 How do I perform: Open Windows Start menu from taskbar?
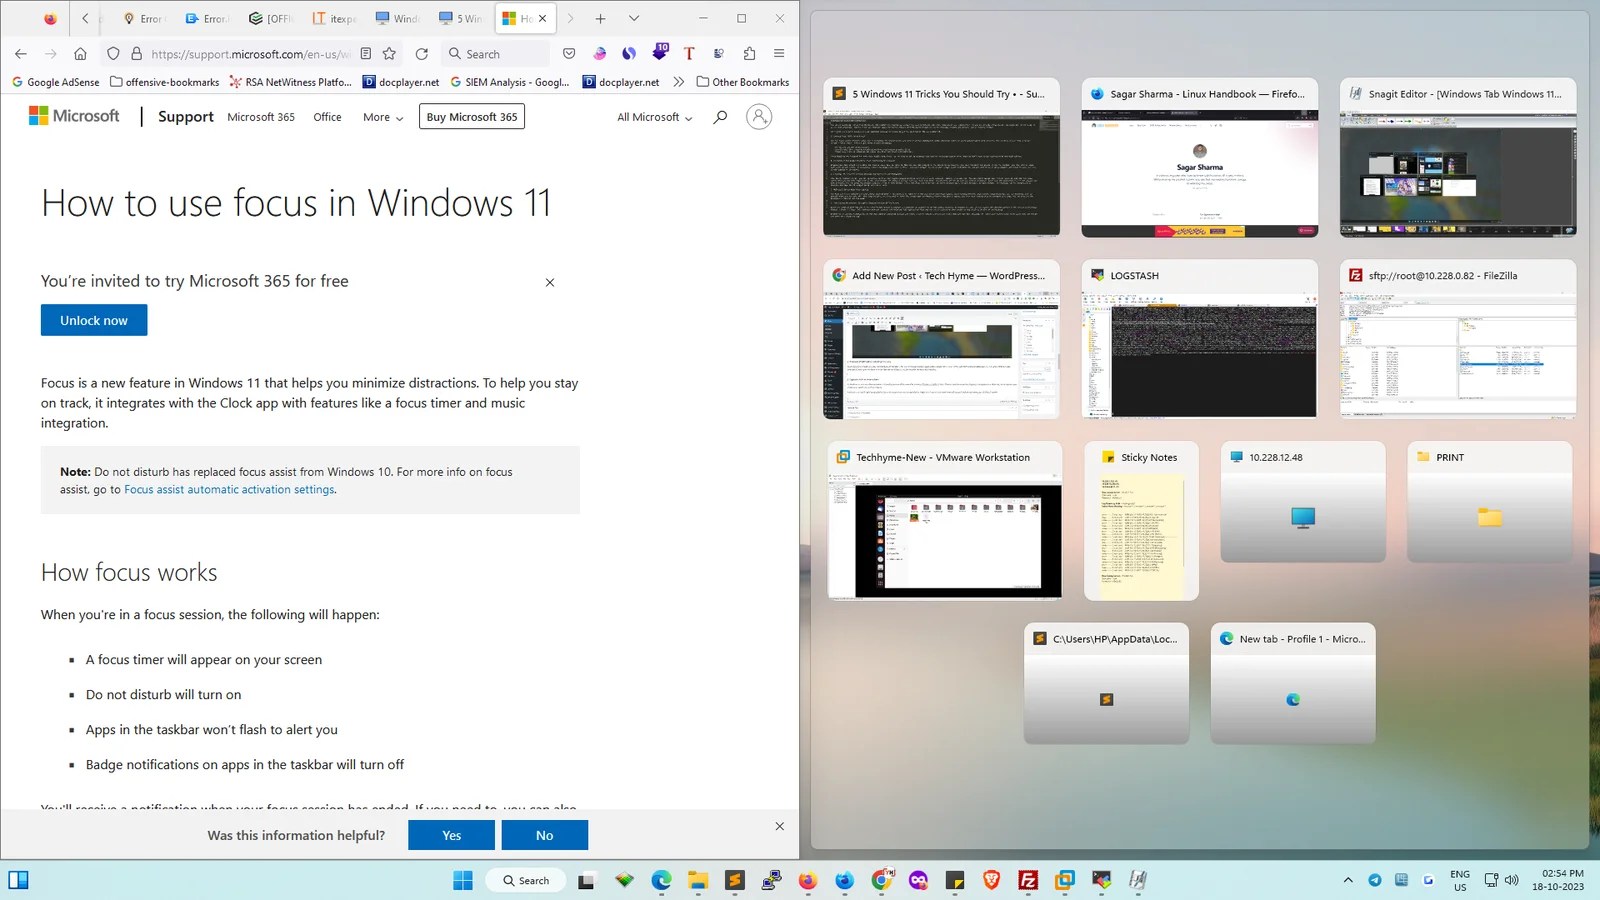(x=463, y=880)
